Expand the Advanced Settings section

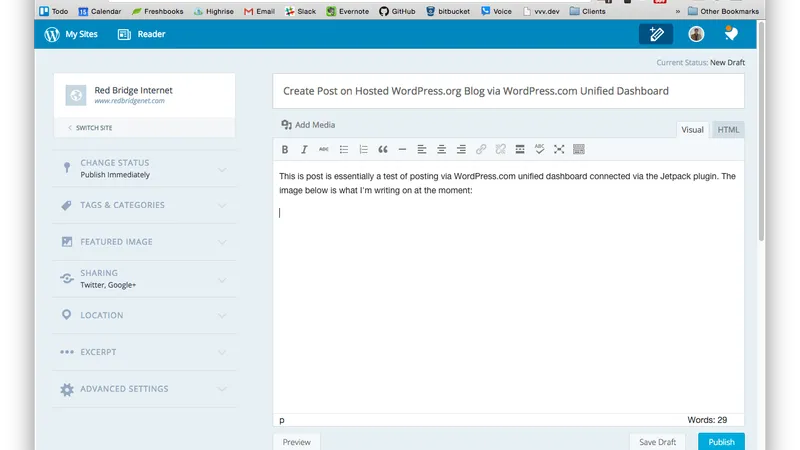[144, 389]
